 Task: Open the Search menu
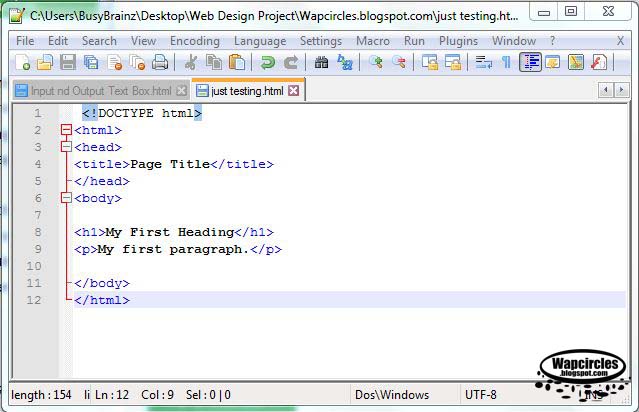99,41
